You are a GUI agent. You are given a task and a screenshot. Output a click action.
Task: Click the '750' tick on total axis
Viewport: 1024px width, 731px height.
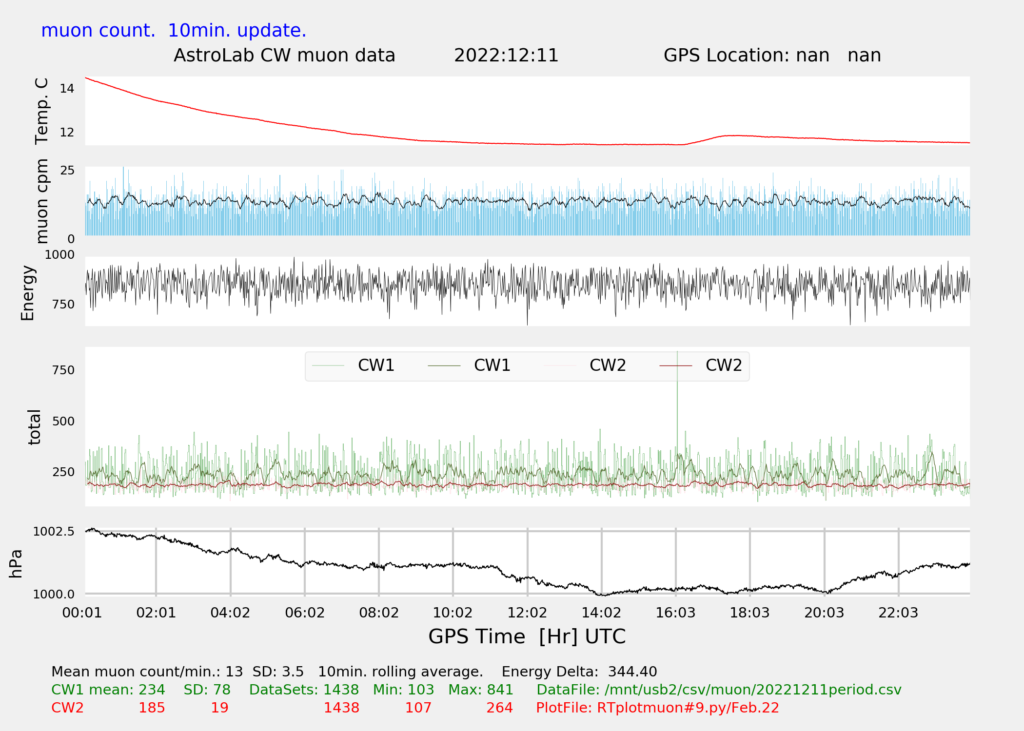(63, 370)
